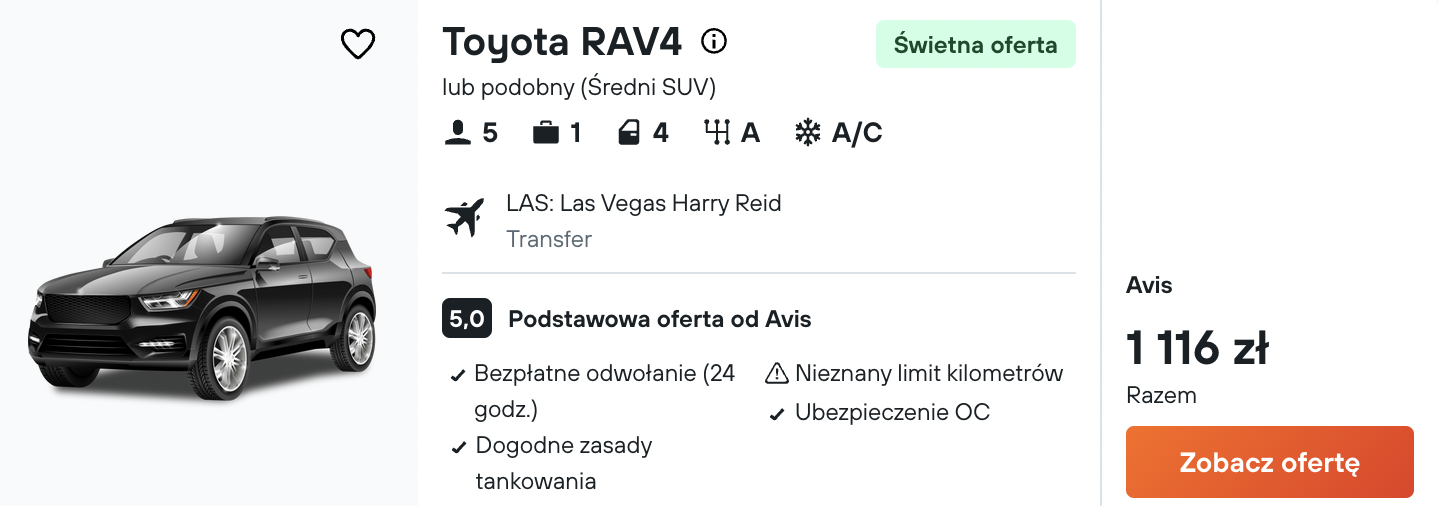
Task: Click the car doors icon
Action: (629, 132)
